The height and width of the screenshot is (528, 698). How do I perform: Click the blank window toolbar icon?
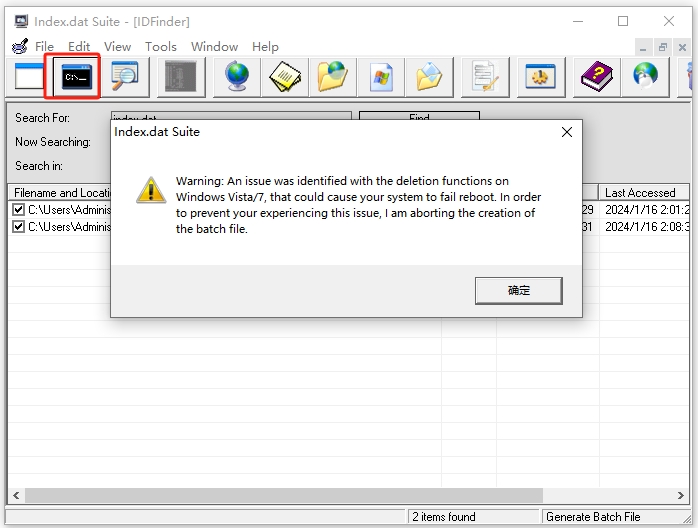28,77
